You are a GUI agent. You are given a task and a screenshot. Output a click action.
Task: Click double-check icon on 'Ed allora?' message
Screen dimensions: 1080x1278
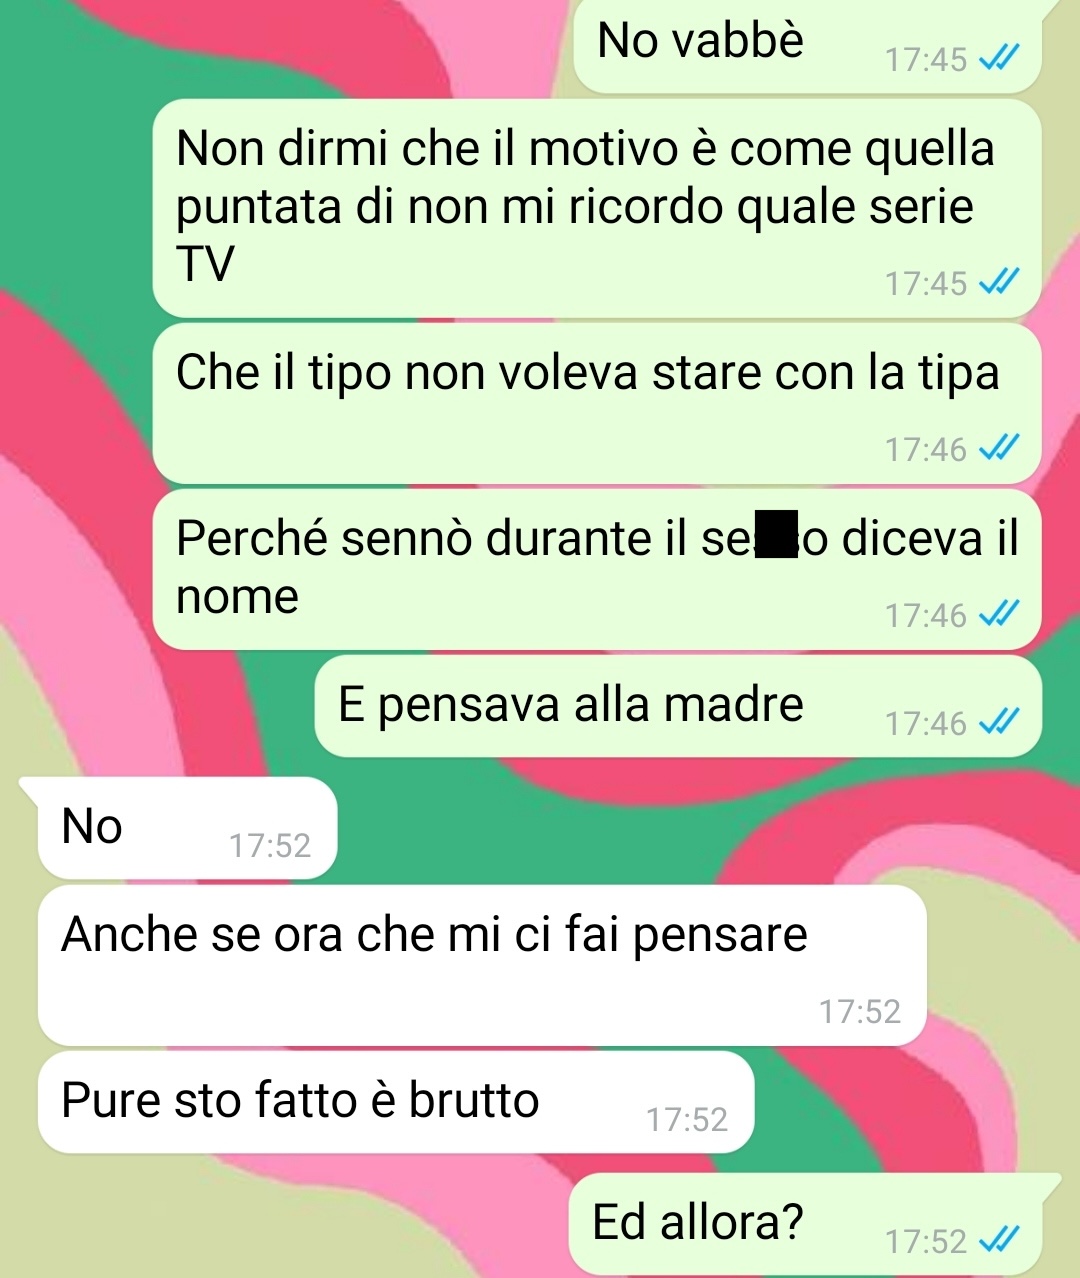(998, 1241)
